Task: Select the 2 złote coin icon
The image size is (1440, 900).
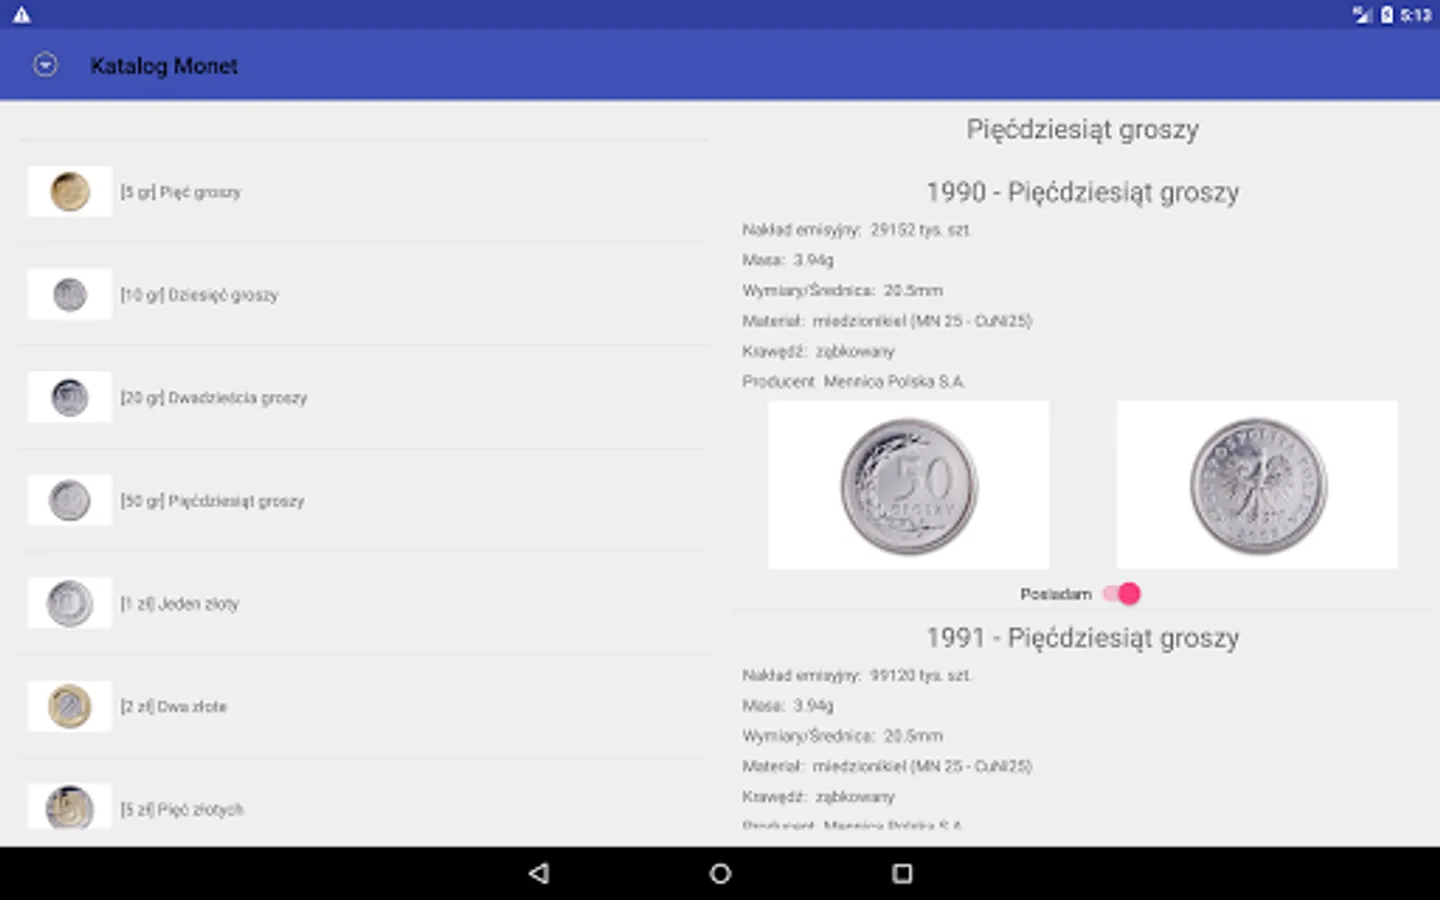Action: [69, 705]
